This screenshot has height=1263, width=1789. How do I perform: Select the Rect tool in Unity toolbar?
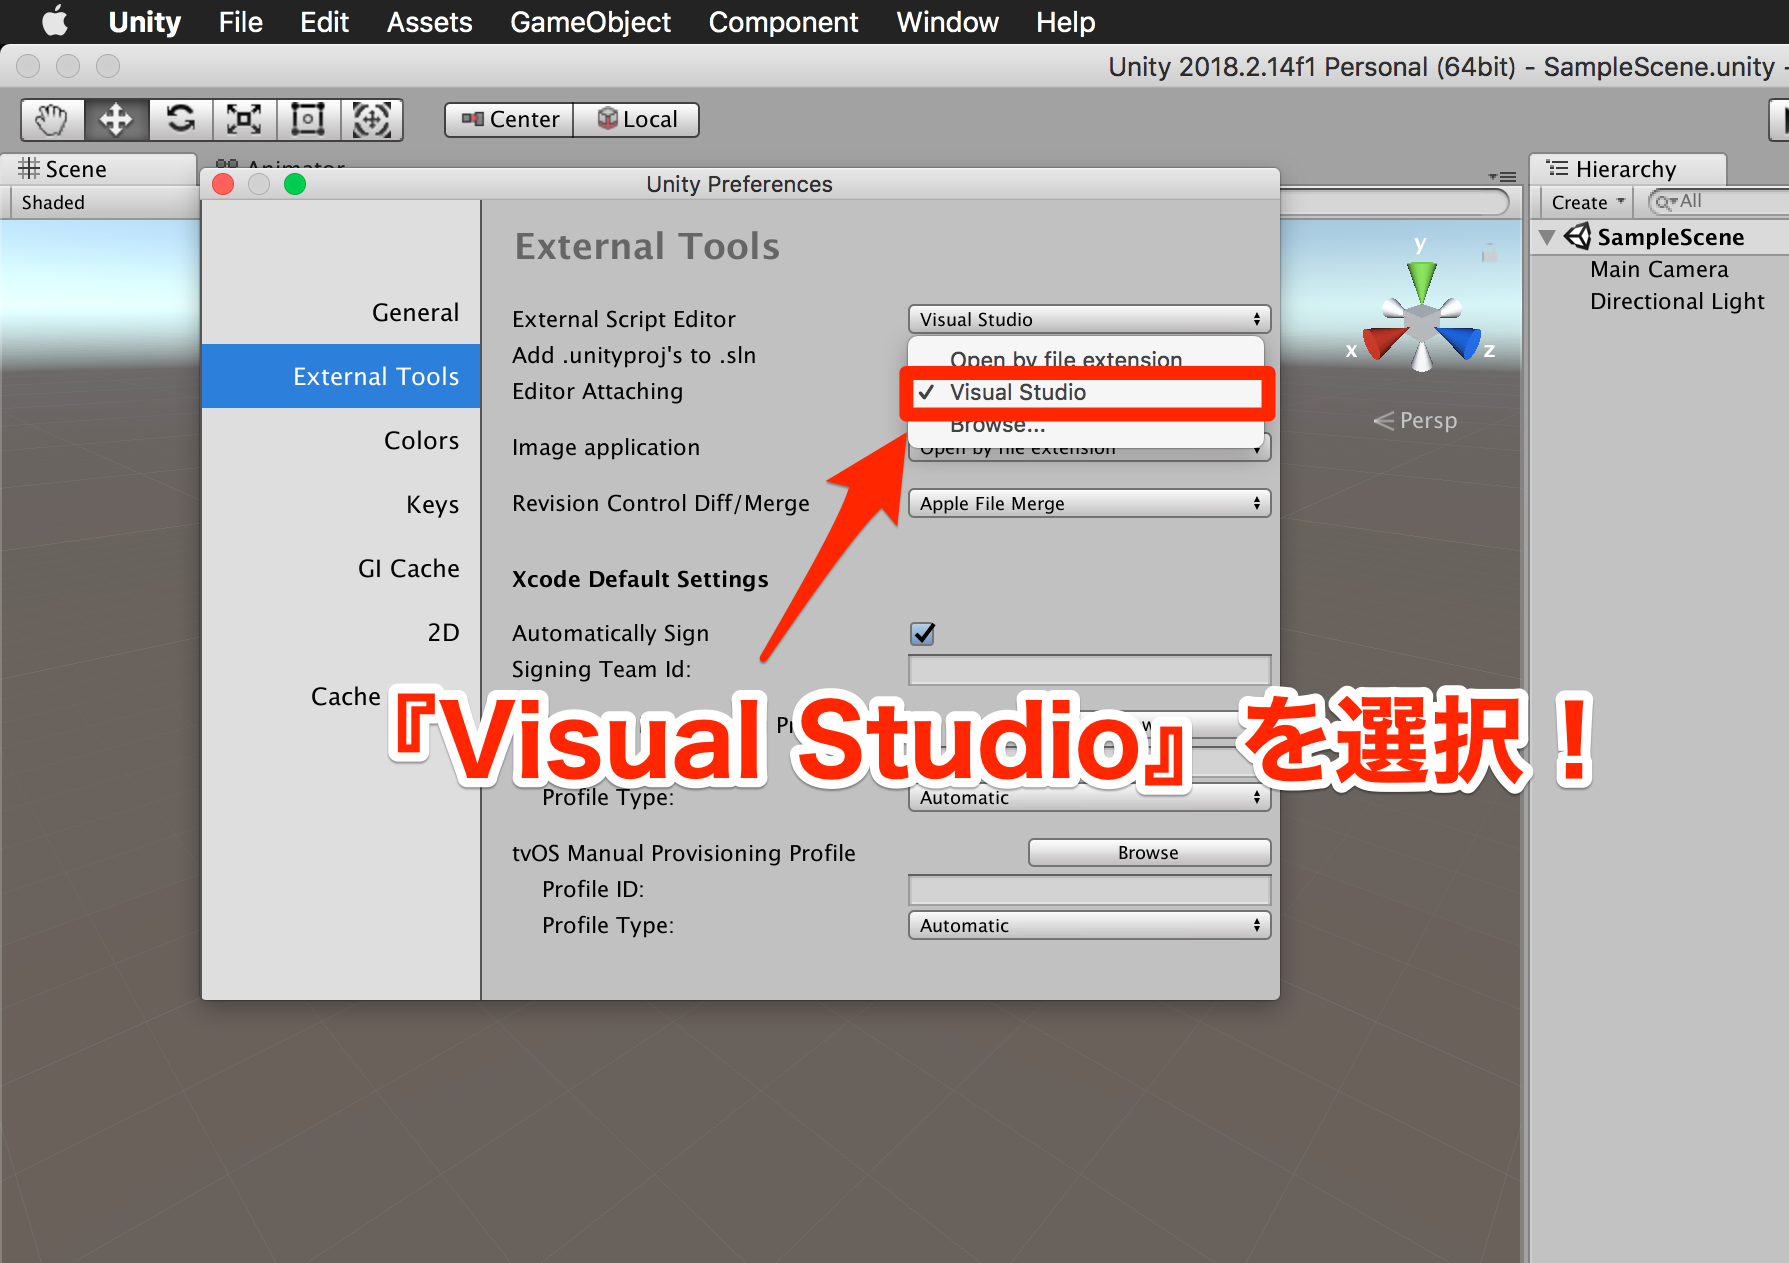[308, 120]
